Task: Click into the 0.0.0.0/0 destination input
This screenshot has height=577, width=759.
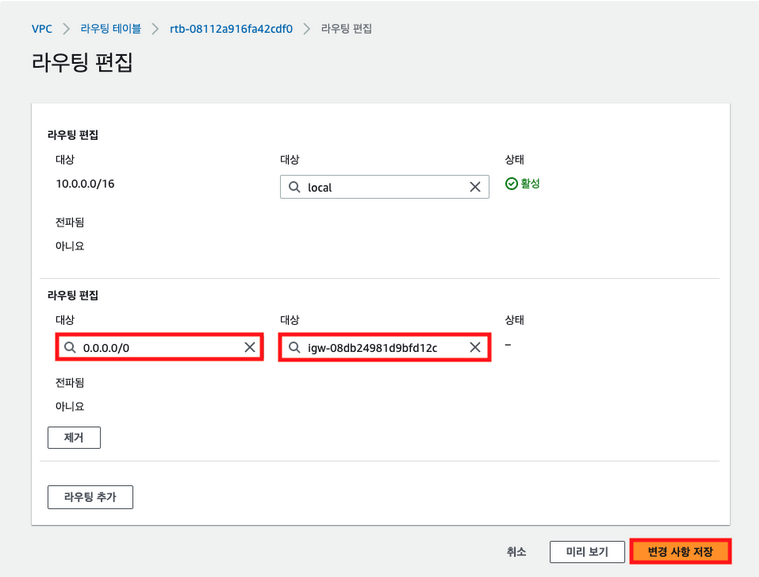Action: (160, 347)
